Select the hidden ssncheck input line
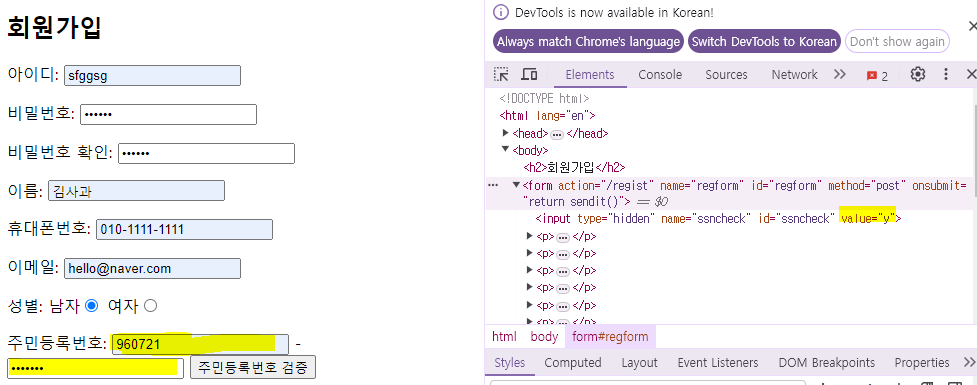Viewport: 977px width, 385px height. coord(718,219)
